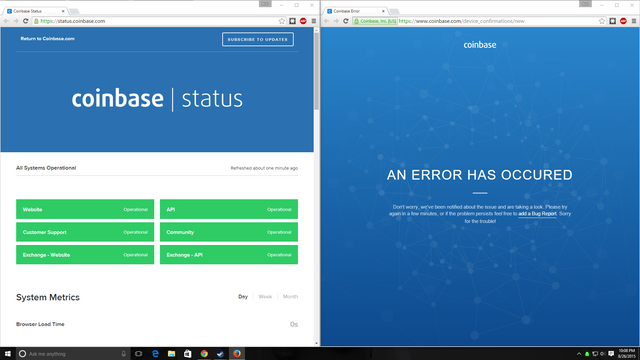
Task: Switch System Metrics to Week view
Action: (x=265, y=297)
